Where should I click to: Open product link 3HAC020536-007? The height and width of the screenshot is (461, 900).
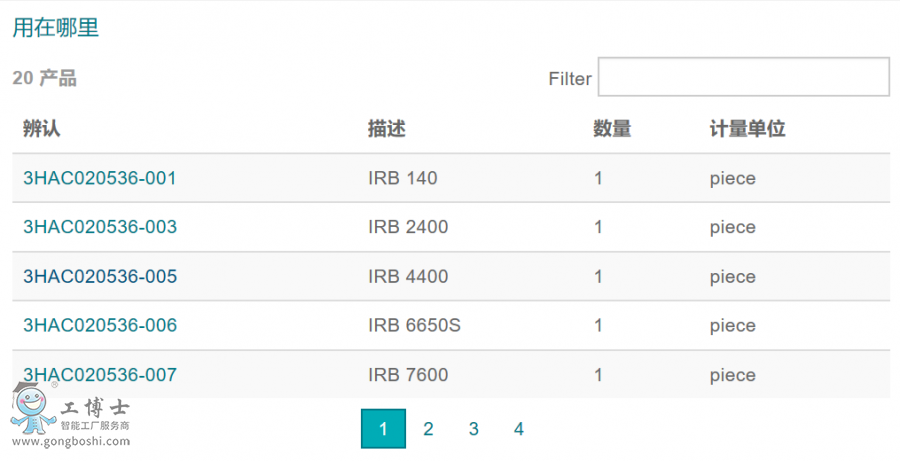coord(100,375)
